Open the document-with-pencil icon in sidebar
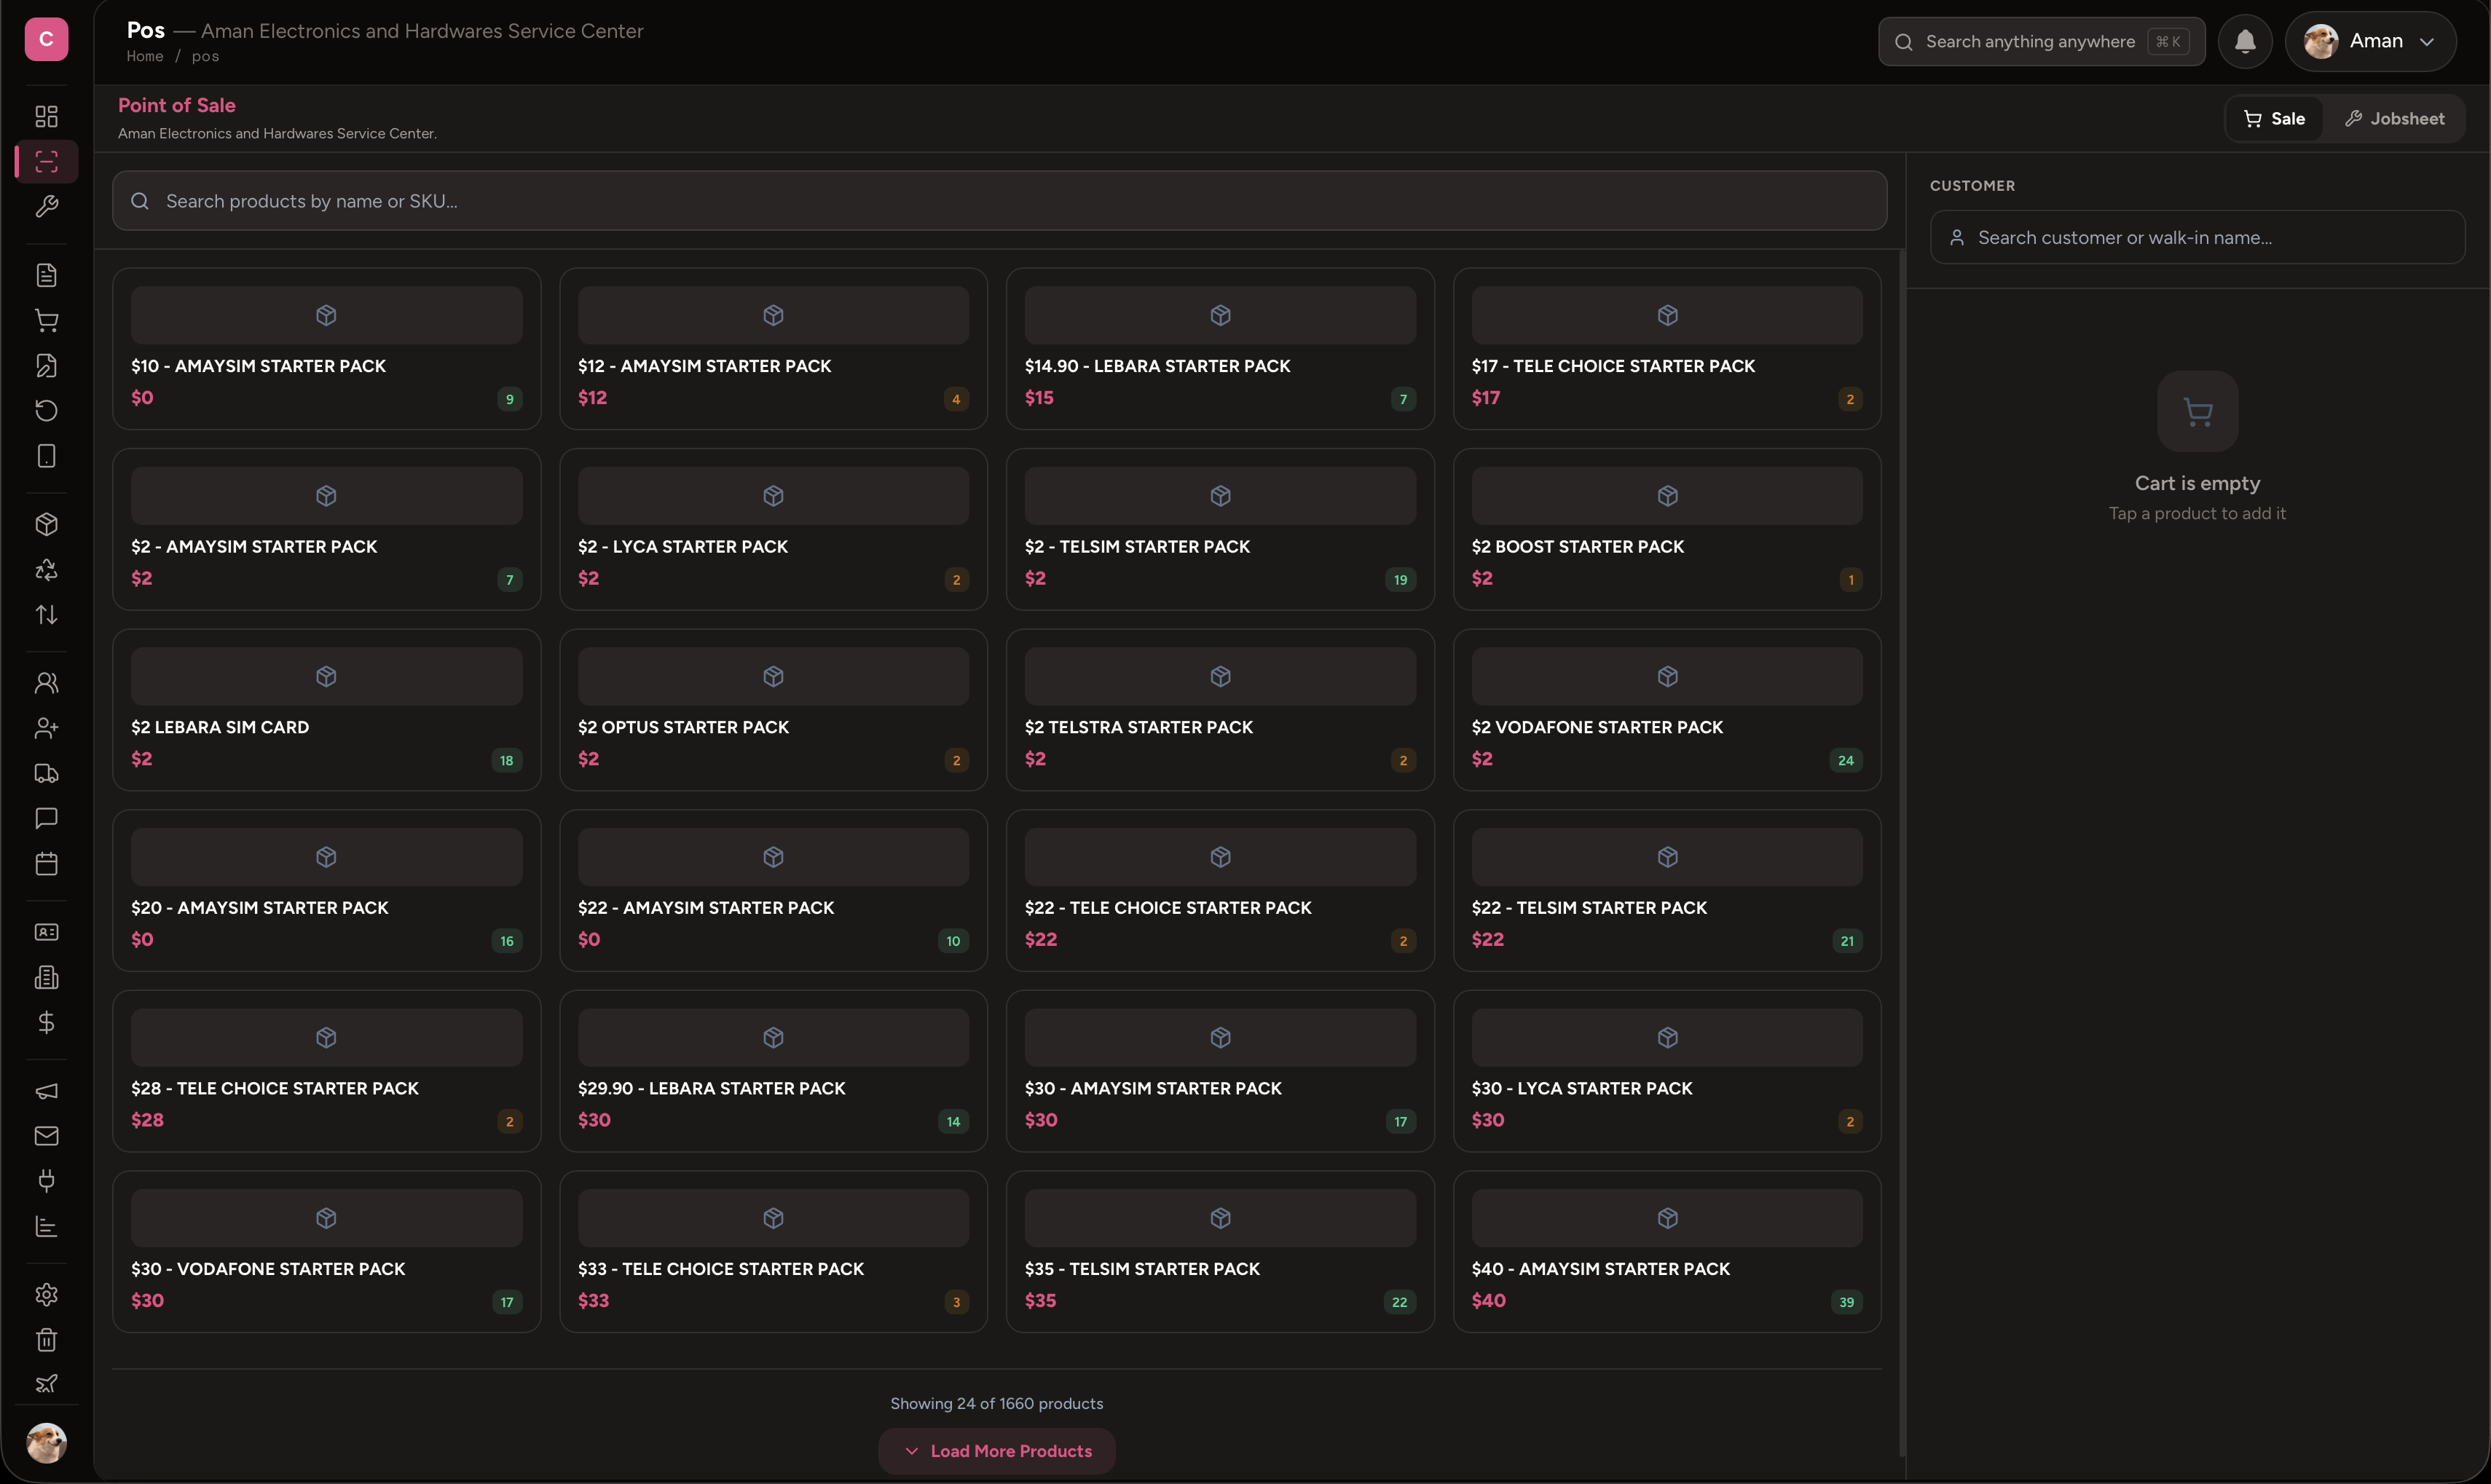The height and width of the screenshot is (1484, 2491). point(46,365)
